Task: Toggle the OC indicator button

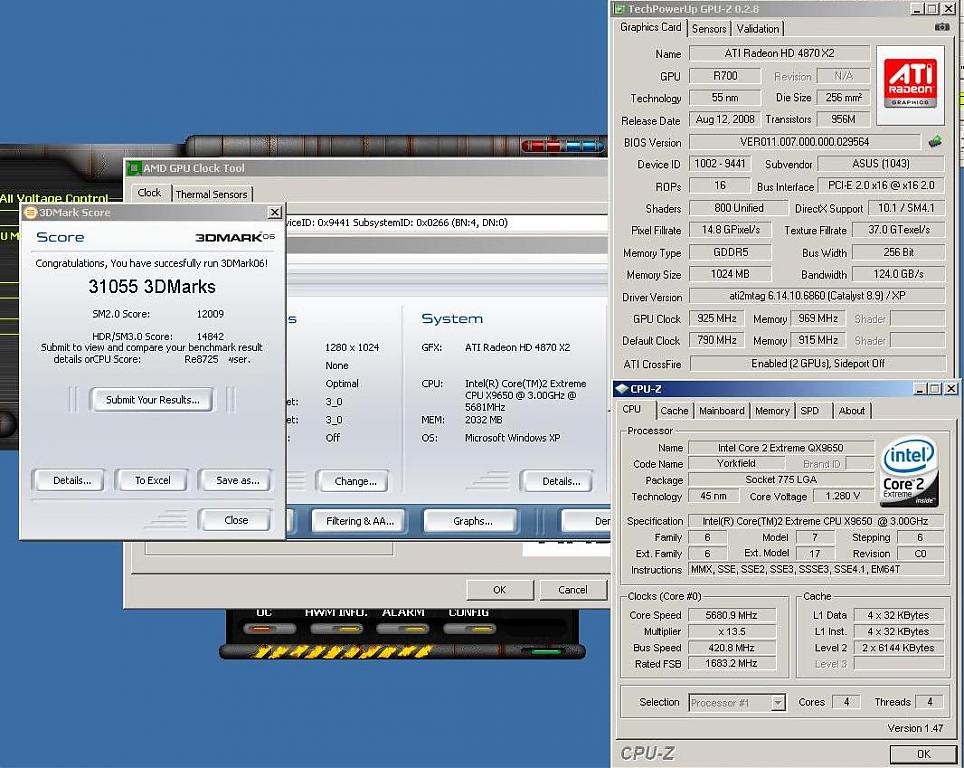Action: coord(270,629)
